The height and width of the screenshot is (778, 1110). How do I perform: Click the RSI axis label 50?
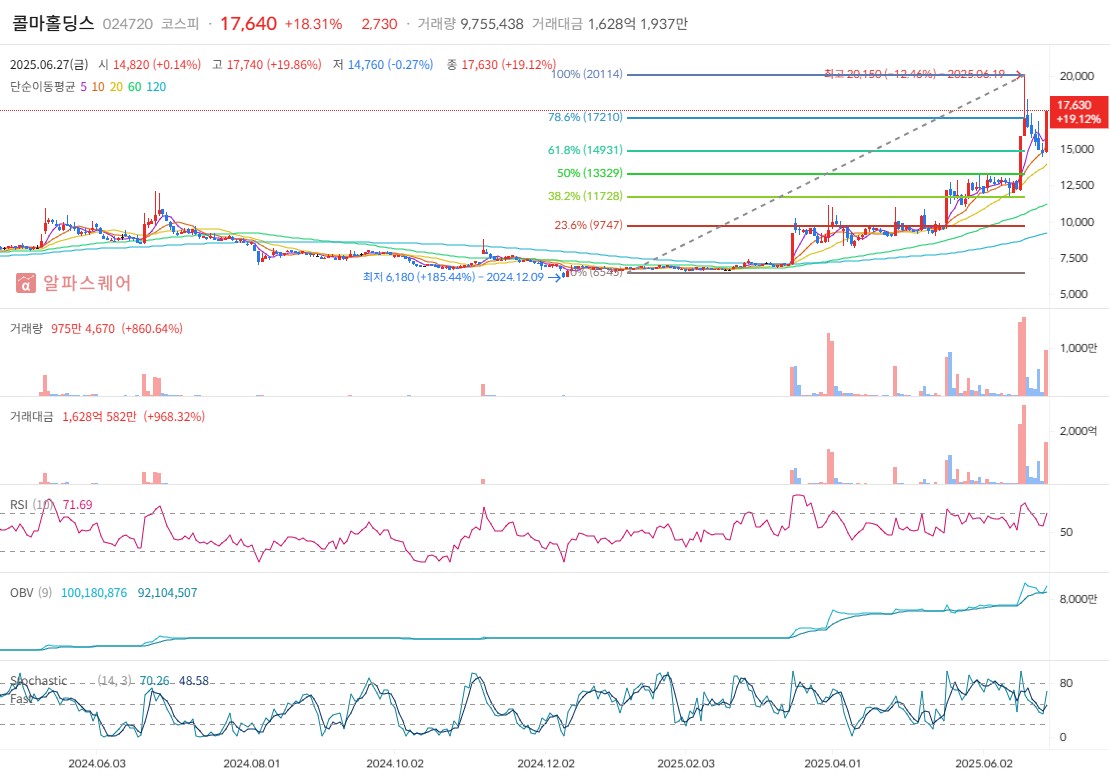[x=1066, y=532]
